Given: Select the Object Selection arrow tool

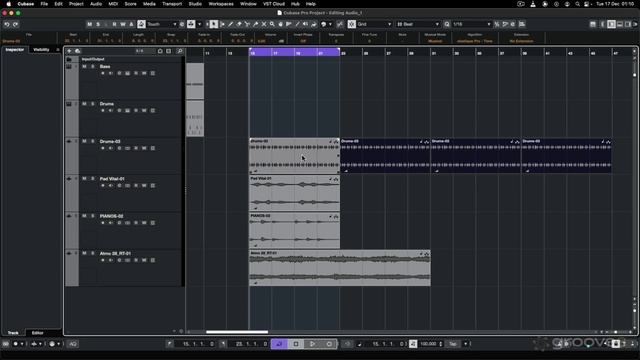Looking at the screenshot, I should pyautogui.click(x=214, y=24).
